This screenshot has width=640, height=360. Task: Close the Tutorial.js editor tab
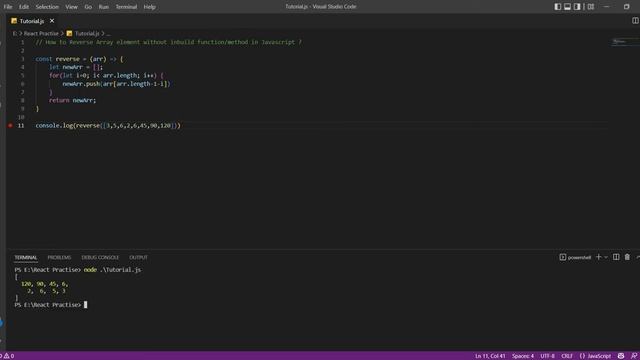(52, 21)
